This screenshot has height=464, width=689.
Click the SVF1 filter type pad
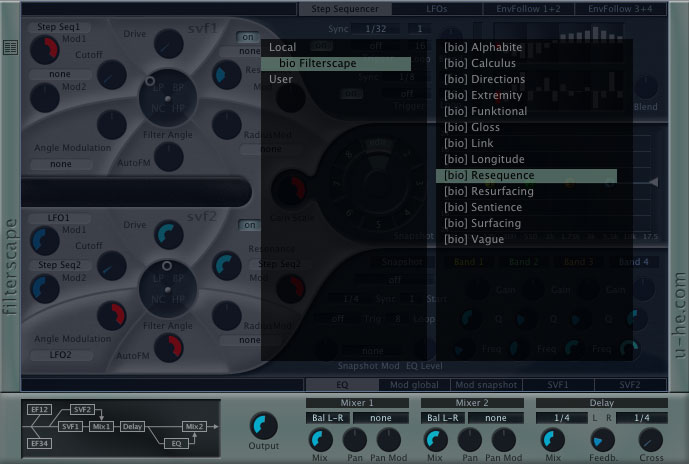tap(167, 98)
